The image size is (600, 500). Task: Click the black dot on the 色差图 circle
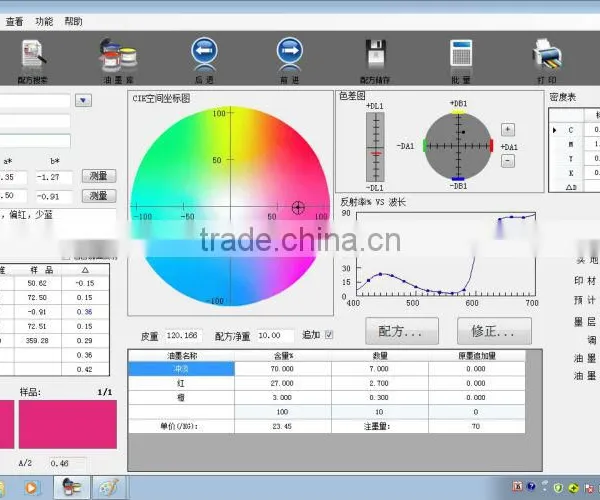(463, 132)
